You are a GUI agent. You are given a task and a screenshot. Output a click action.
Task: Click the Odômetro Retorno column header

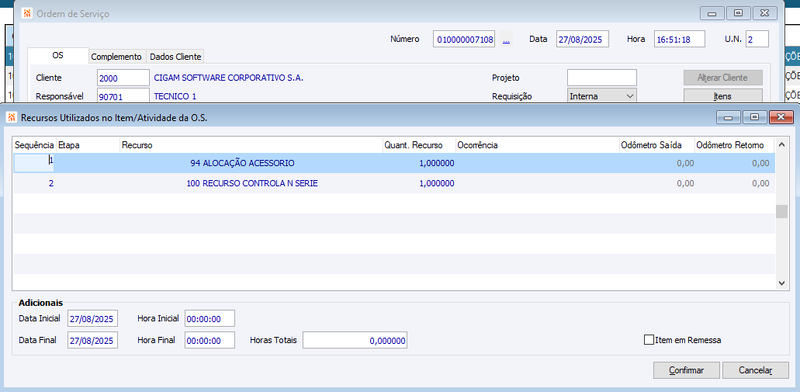tap(735, 145)
